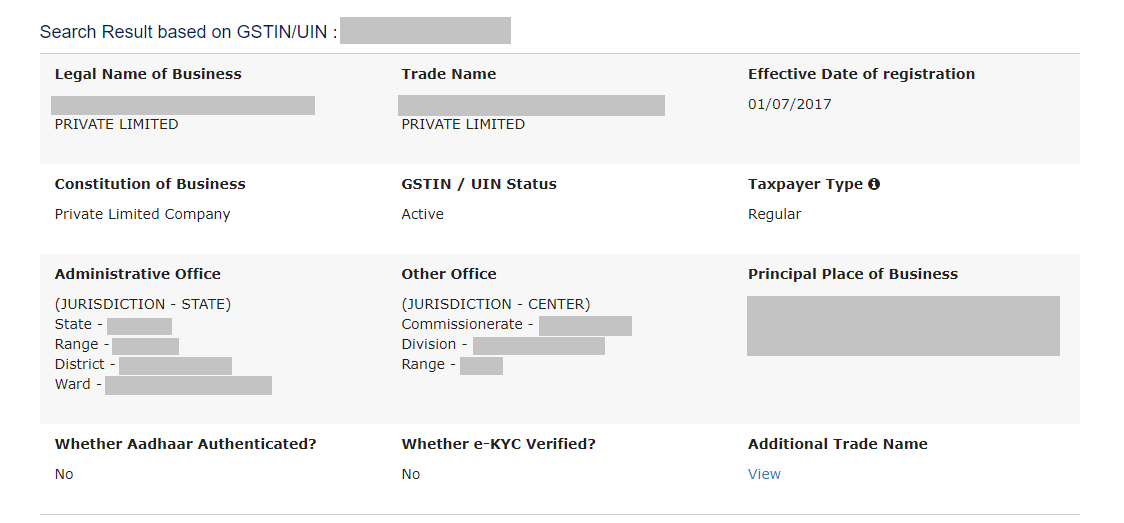Select the Effective Date 01/07/2017 value
The image size is (1124, 523).
(789, 104)
